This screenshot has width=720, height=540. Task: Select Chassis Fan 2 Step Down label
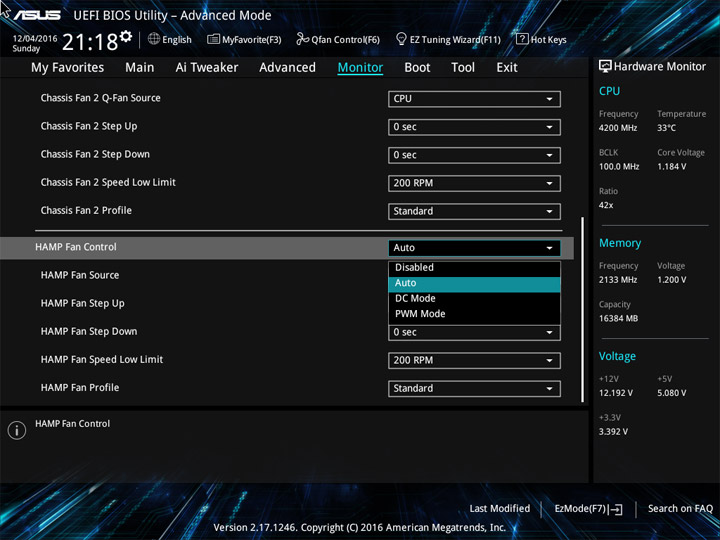pyautogui.click(x=95, y=154)
